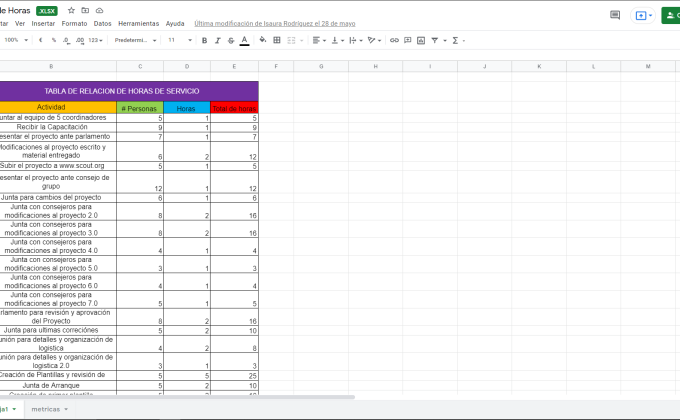
Task: Click the blue Horas header cell
Action: click(186, 108)
